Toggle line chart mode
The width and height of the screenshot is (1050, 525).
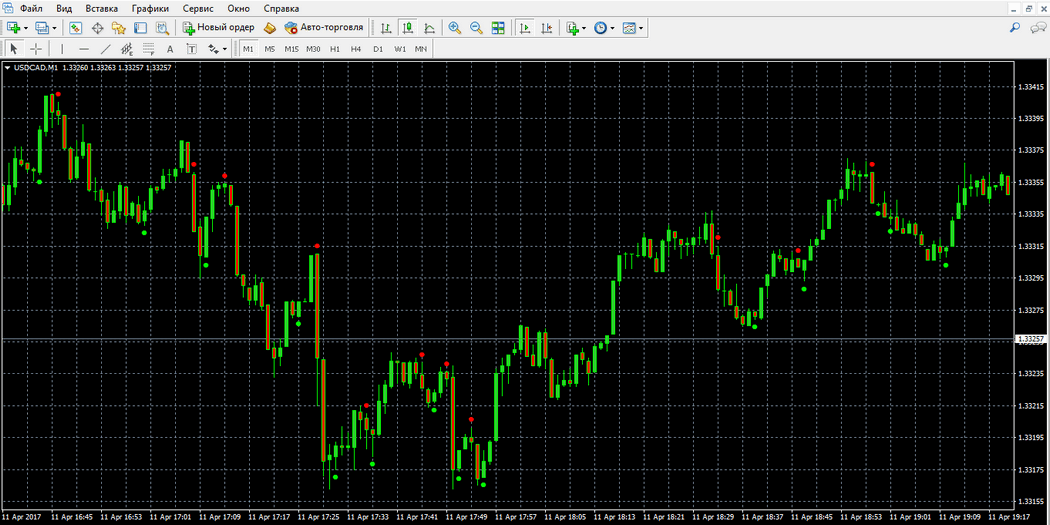(429, 28)
